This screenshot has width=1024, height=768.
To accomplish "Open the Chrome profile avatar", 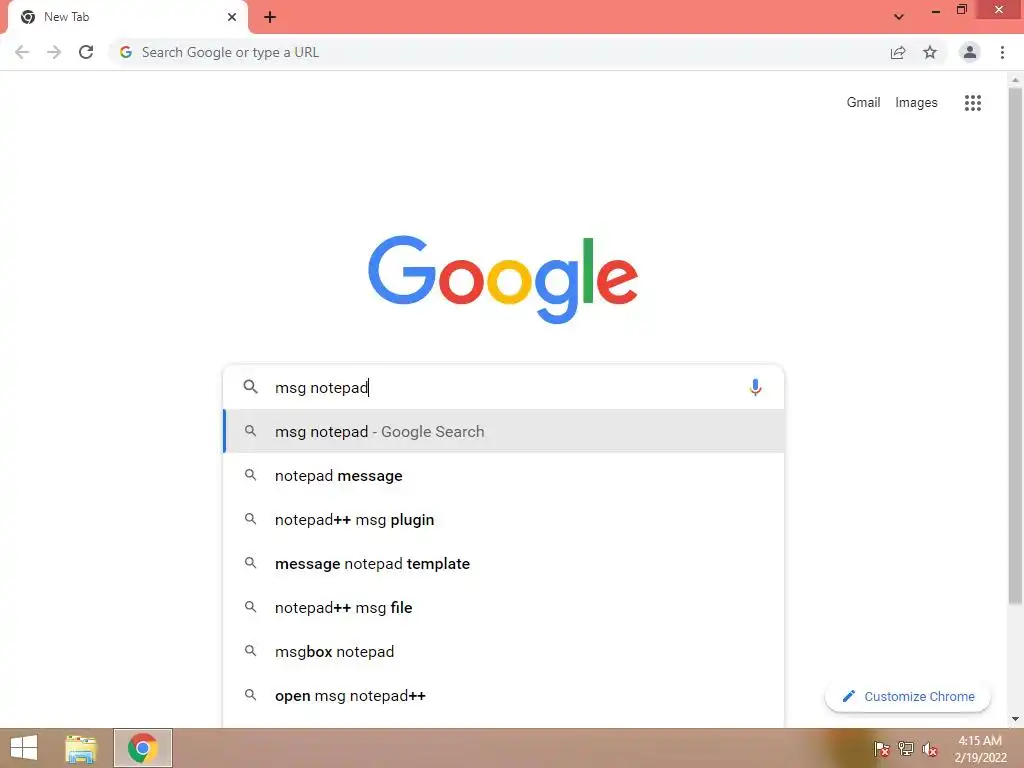I will (970, 52).
